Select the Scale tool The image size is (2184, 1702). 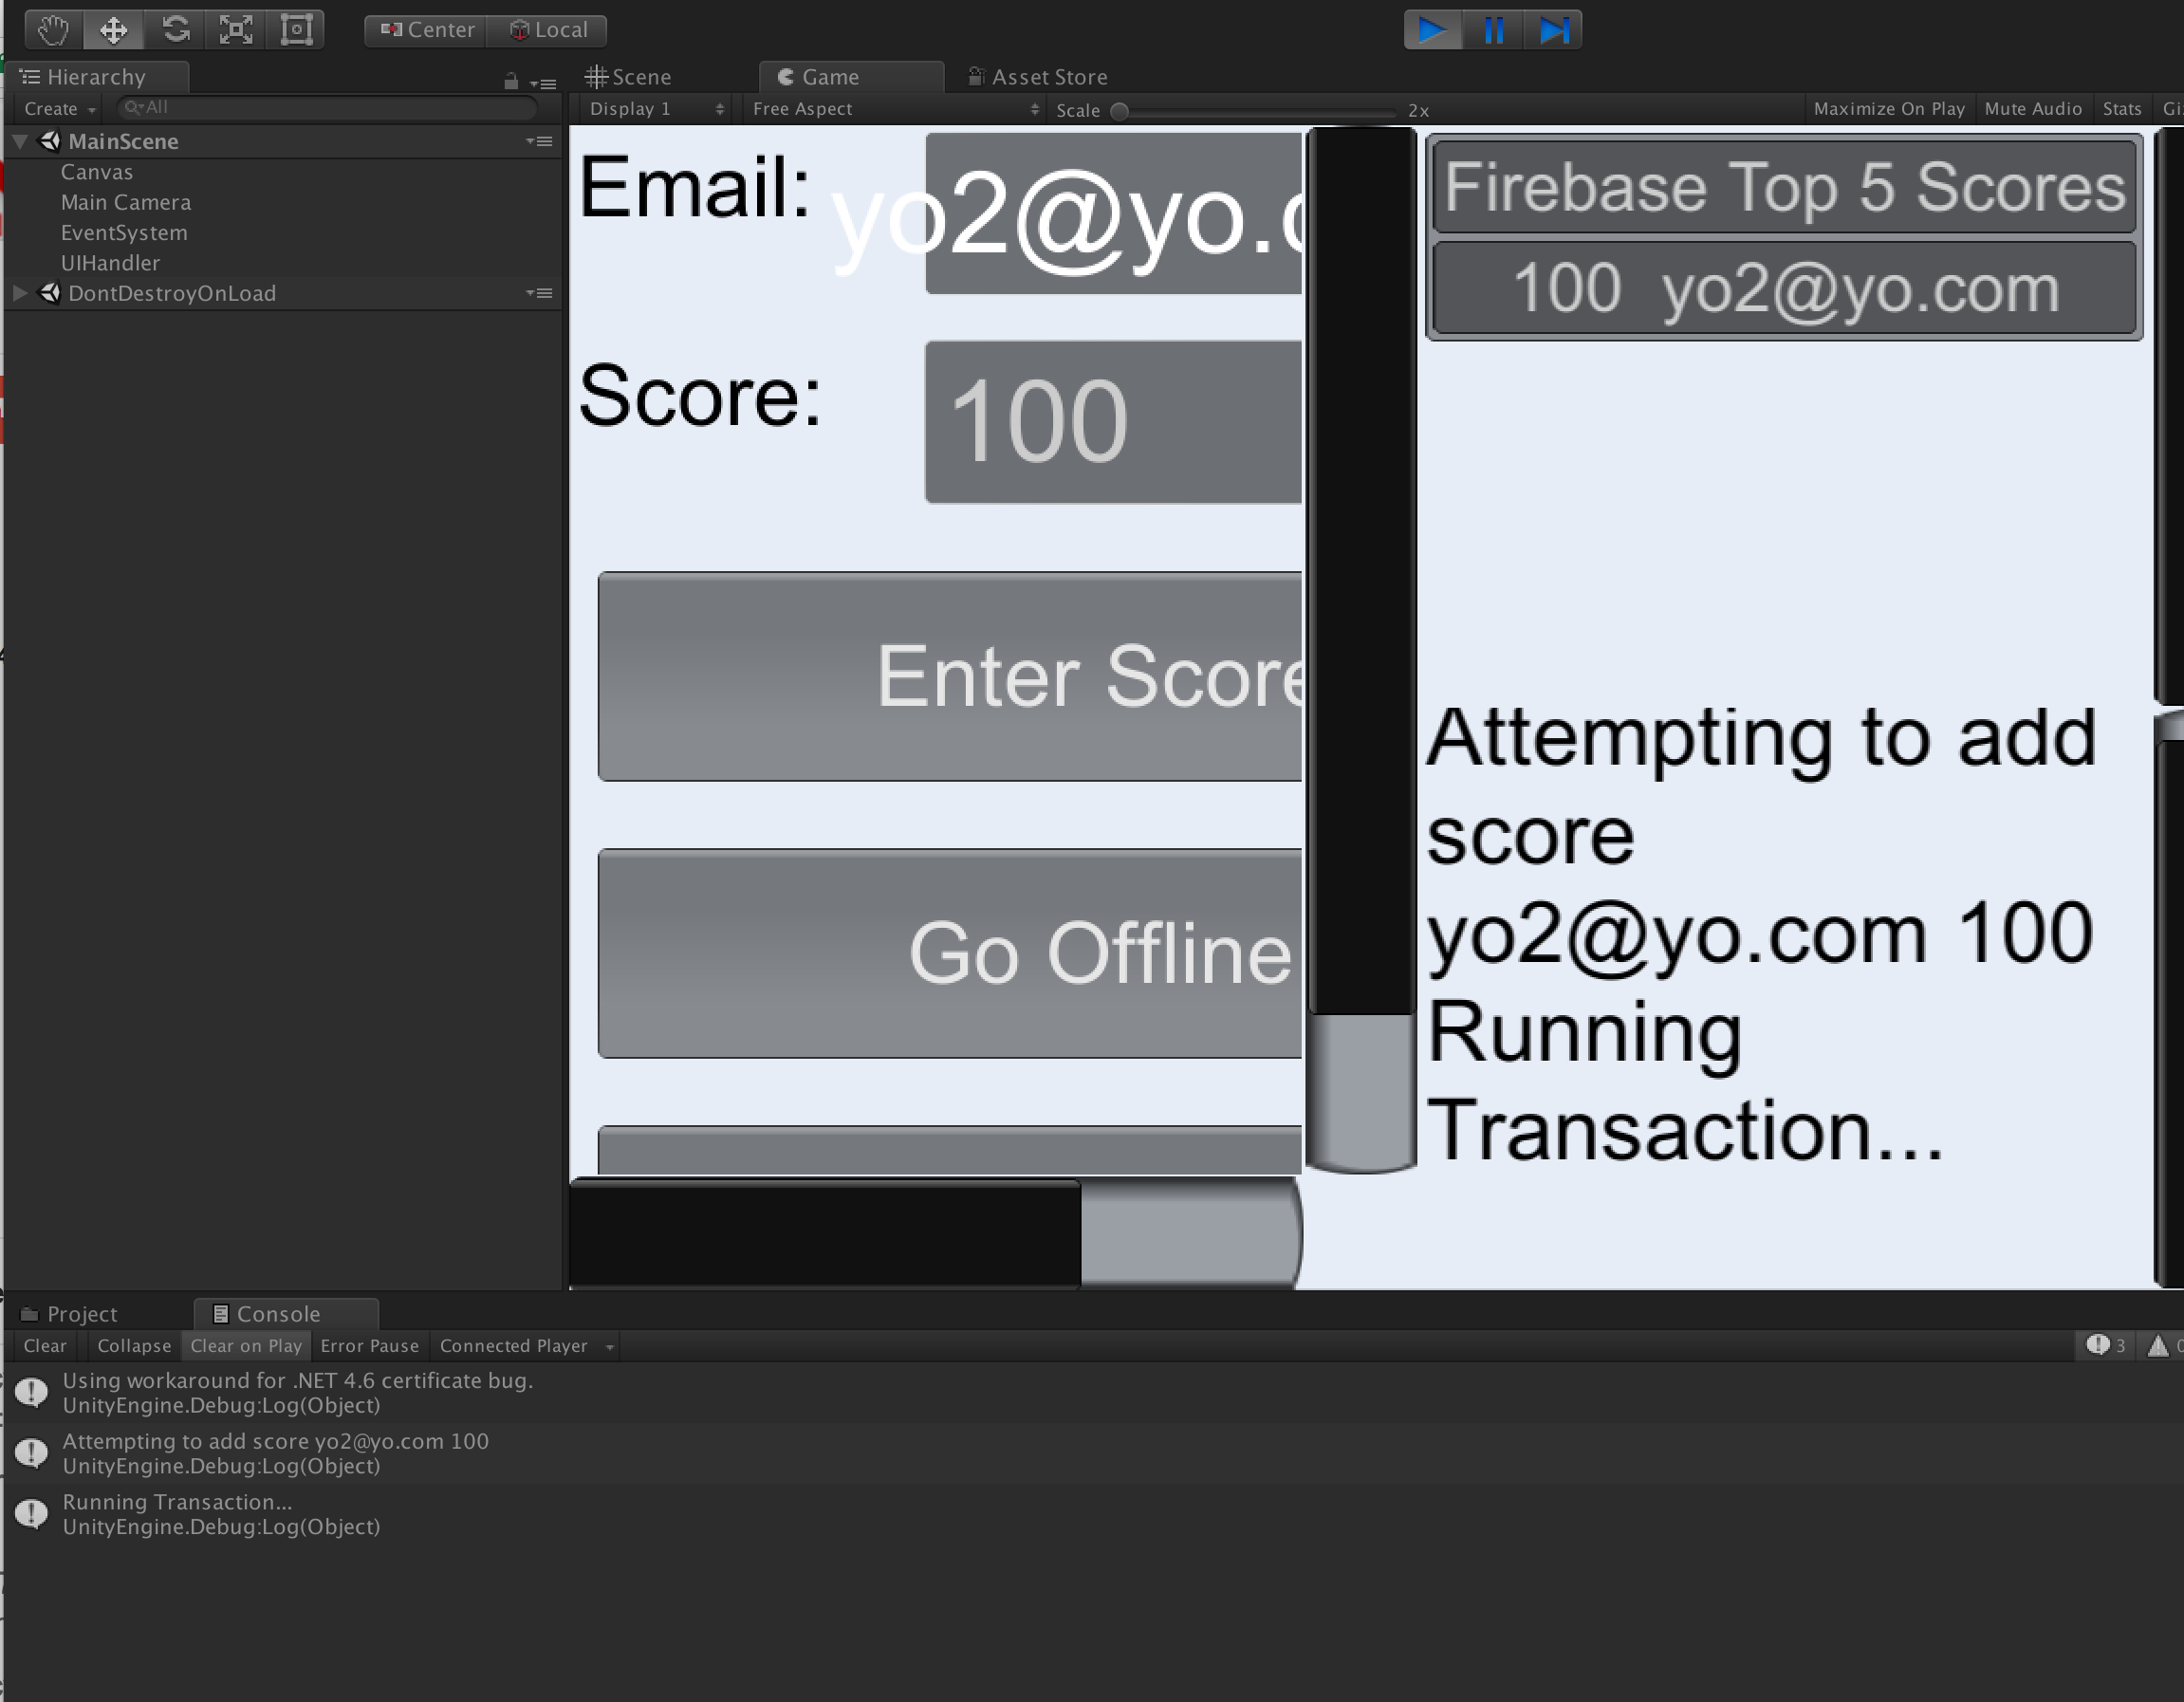point(236,30)
